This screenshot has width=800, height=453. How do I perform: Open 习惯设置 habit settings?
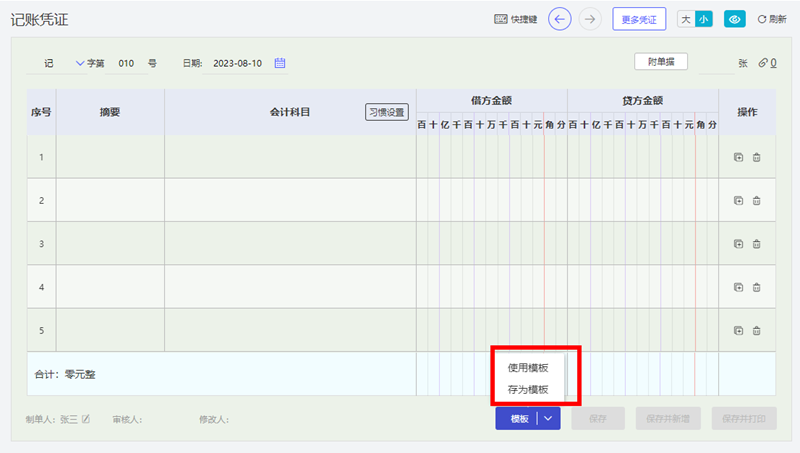click(387, 112)
